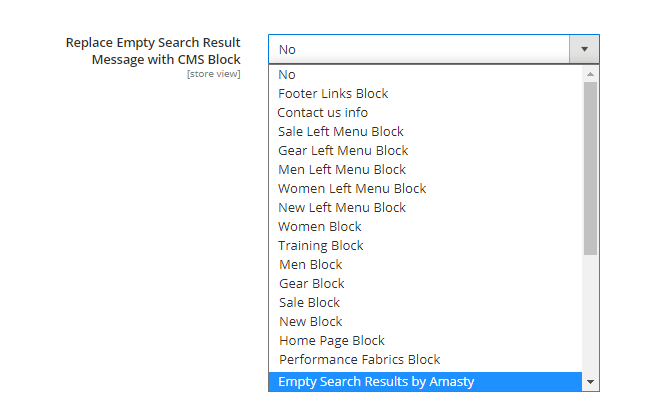665x419 pixels.
Task: Select Contact us info option
Action: 322,112
